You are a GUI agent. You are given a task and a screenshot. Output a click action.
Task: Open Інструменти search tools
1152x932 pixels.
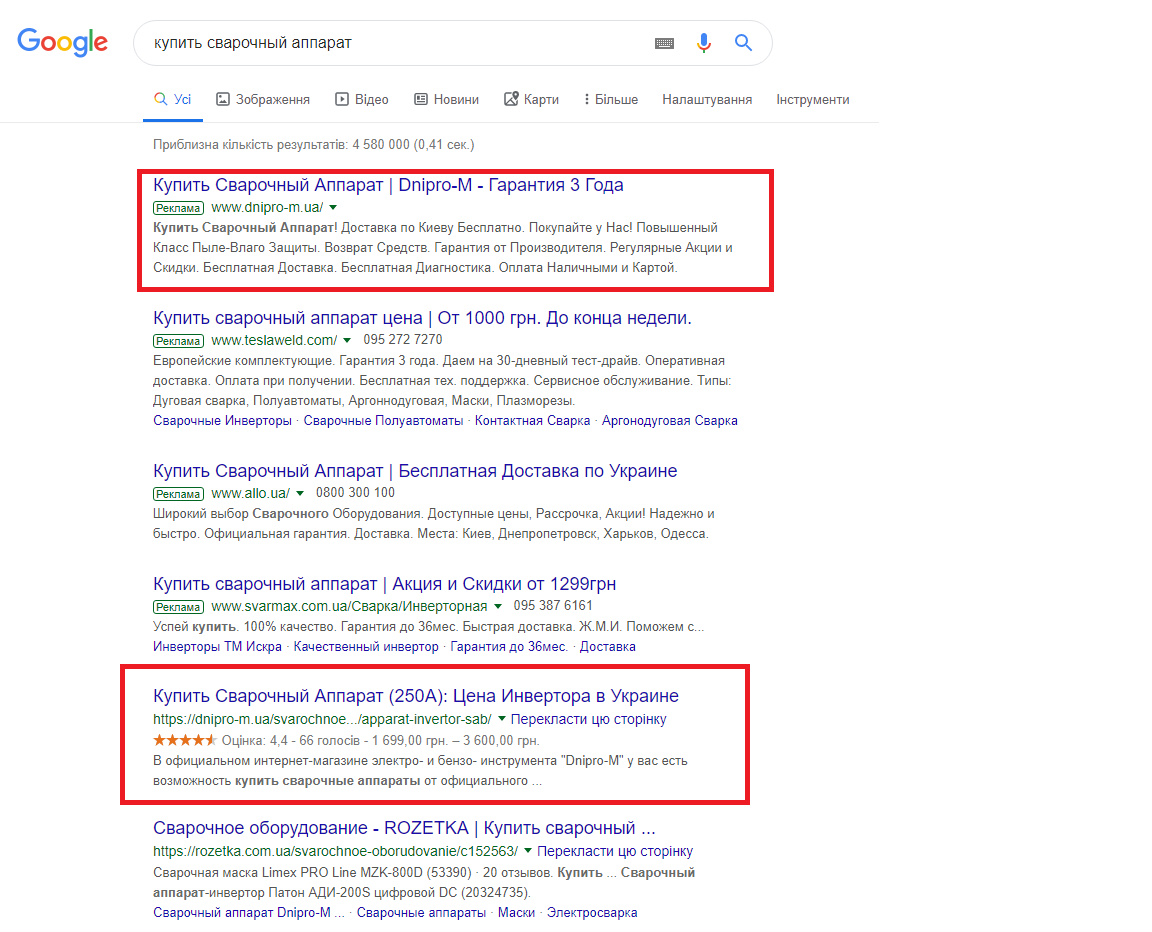(x=812, y=99)
